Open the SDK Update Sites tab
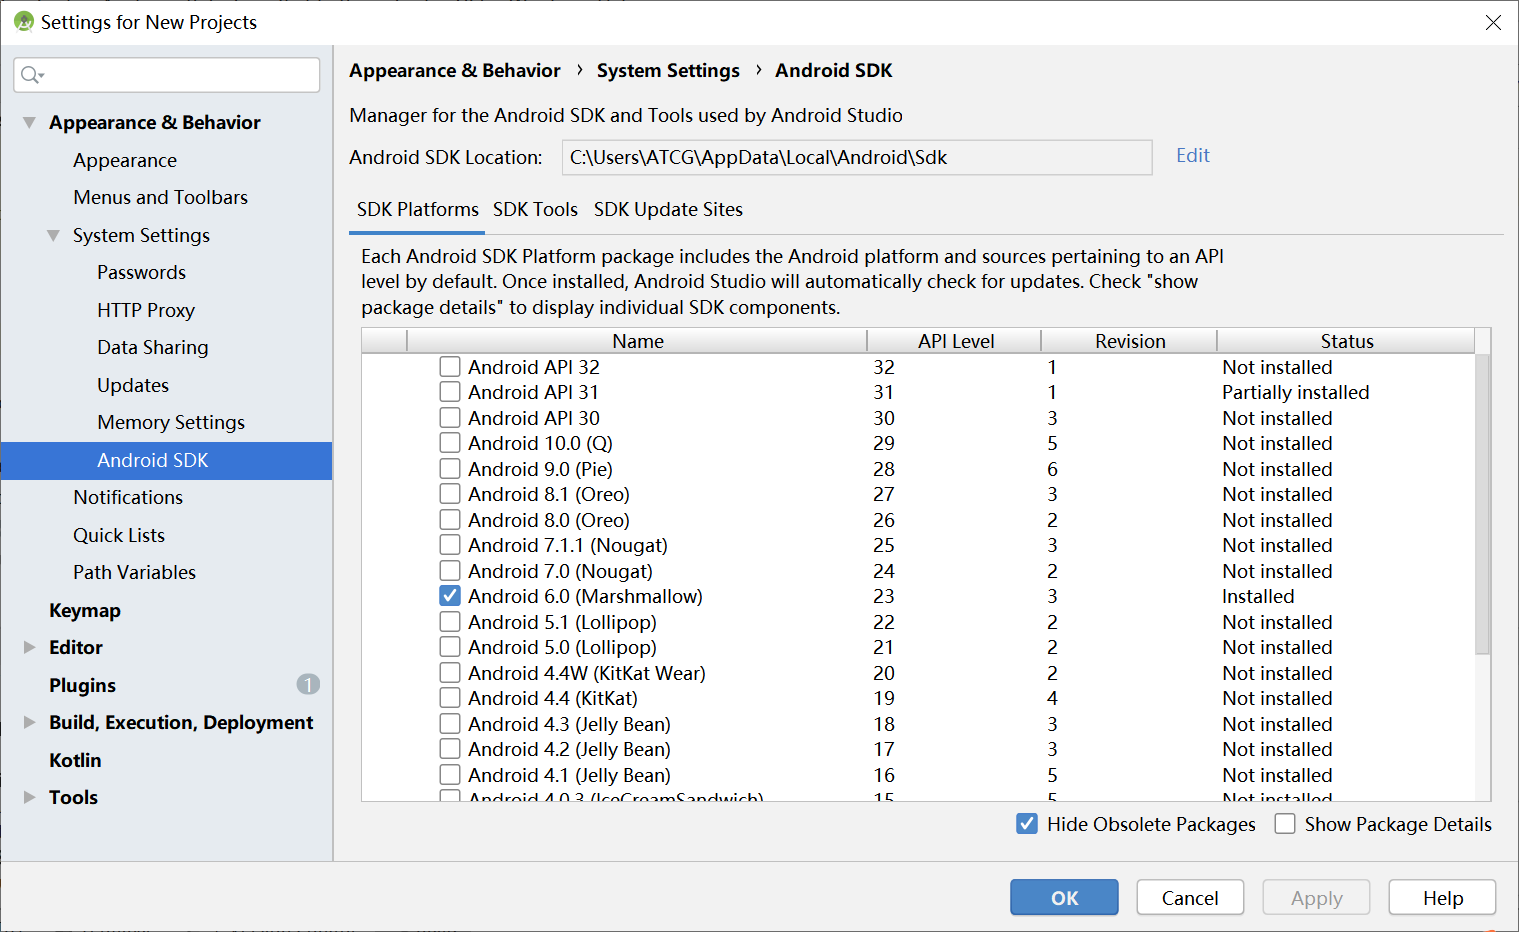1519x932 pixels. pyautogui.click(x=668, y=209)
